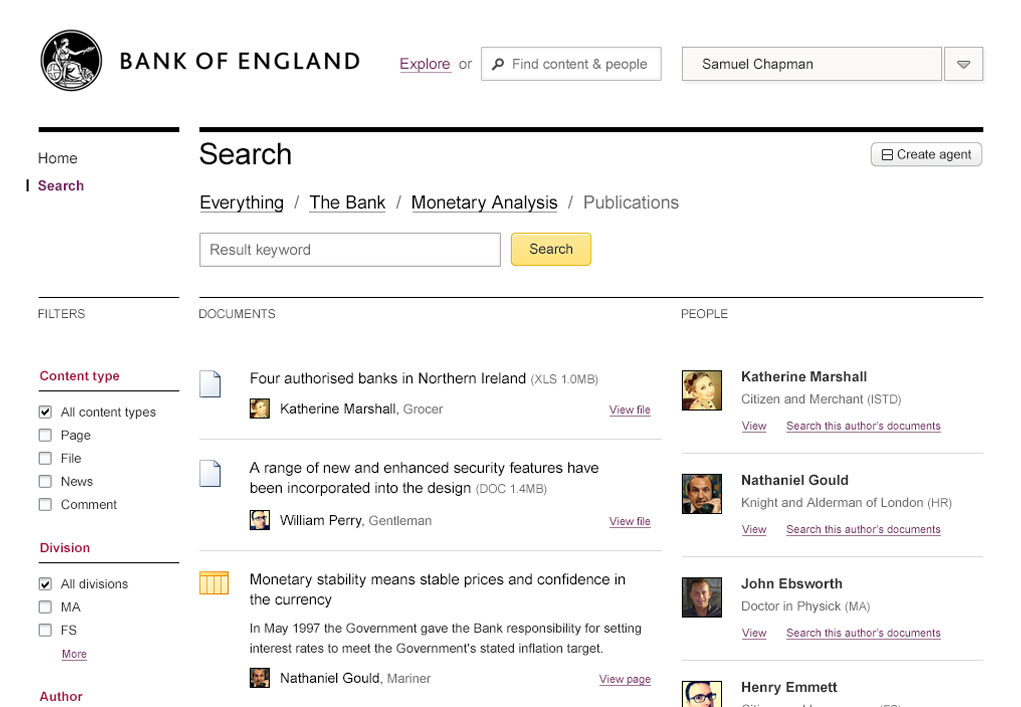Click William Perry's small avatar
1021x707 pixels.
click(260, 520)
